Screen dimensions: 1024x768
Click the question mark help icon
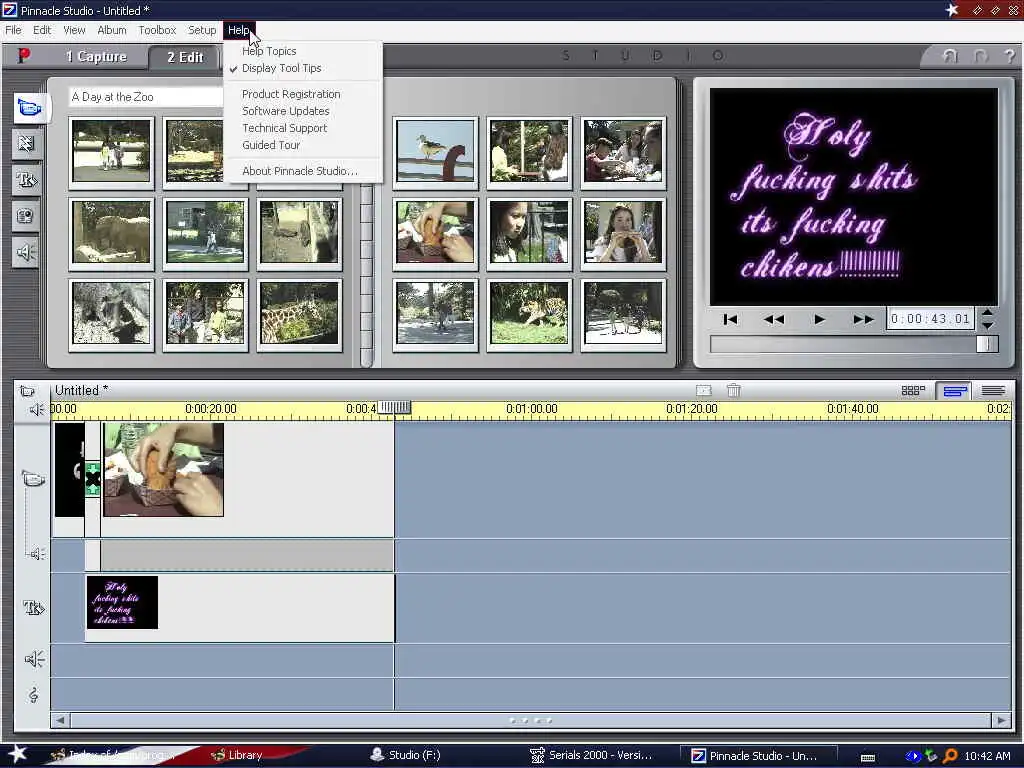[1010, 56]
